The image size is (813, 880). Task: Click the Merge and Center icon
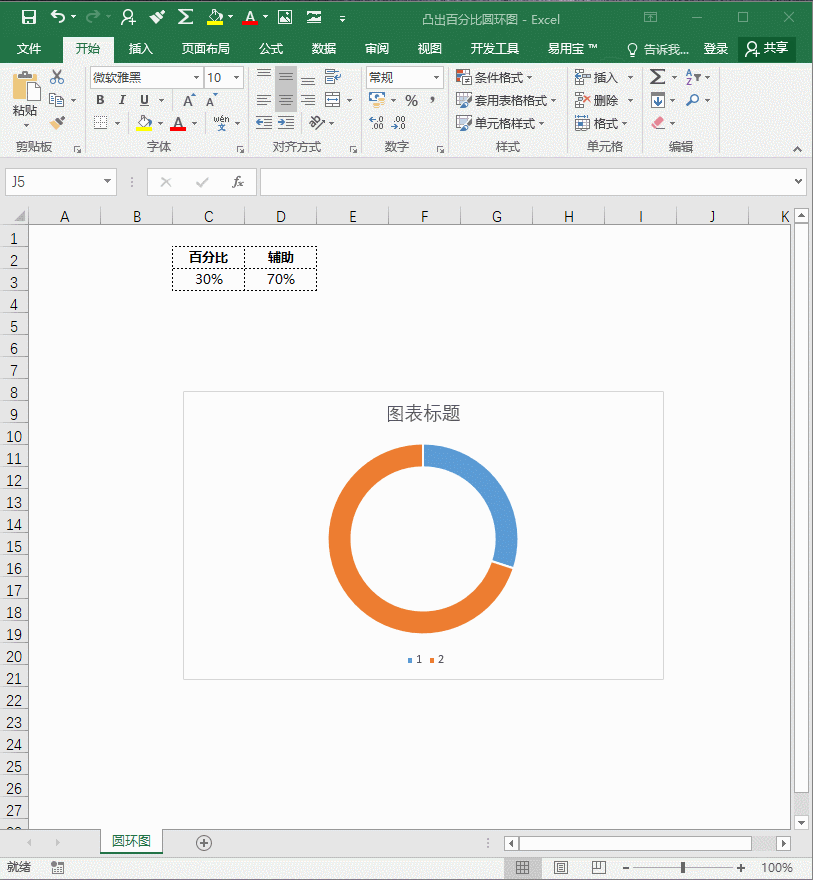point(333,100)
